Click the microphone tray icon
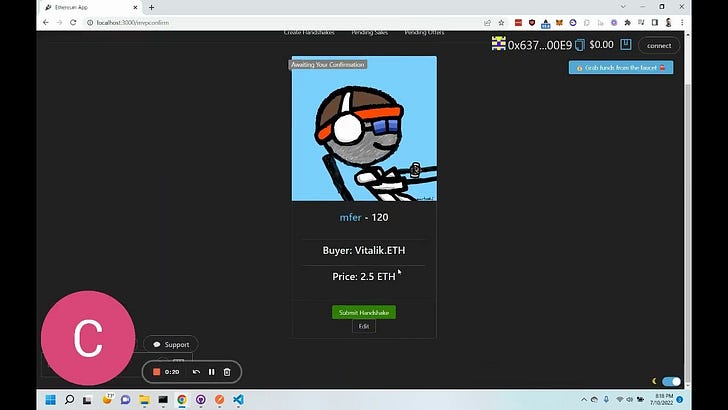 coord(606,399)
